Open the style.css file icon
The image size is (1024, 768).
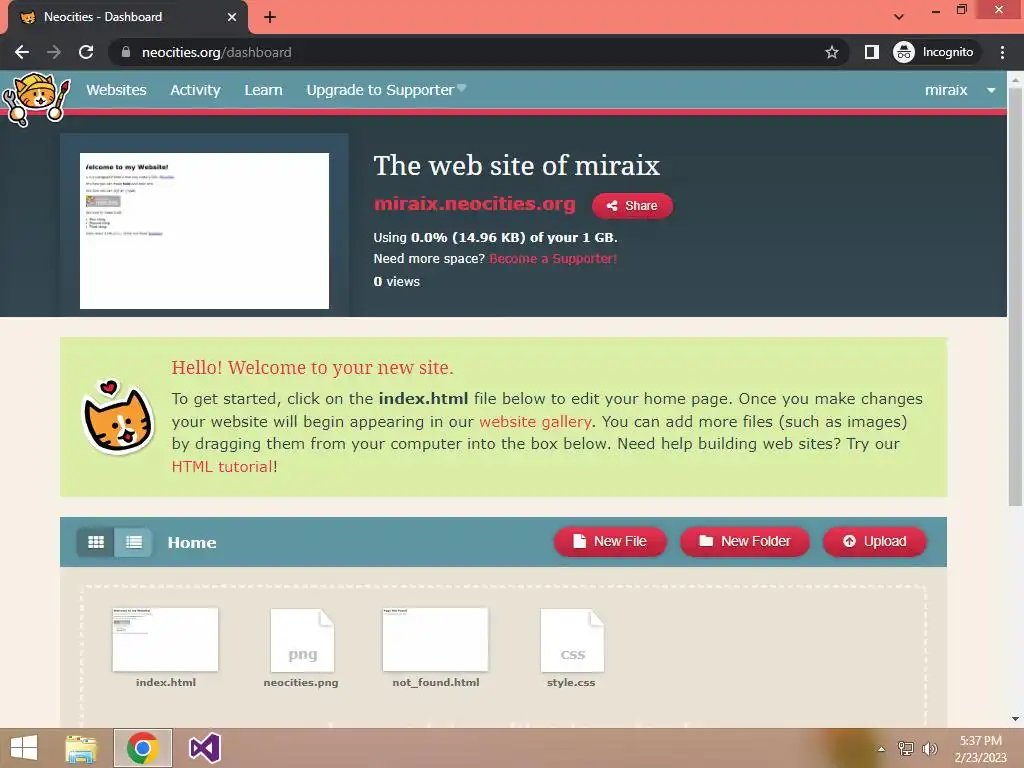pos(572,640)
